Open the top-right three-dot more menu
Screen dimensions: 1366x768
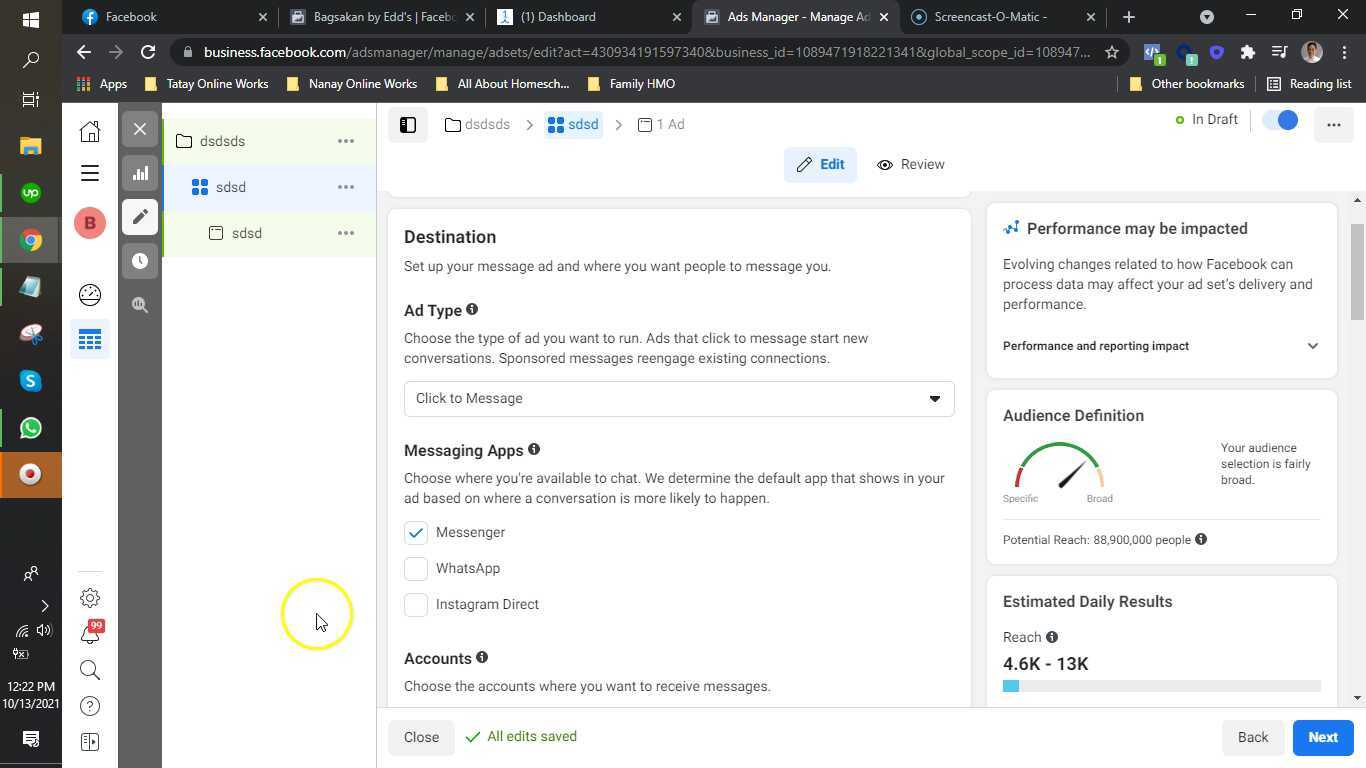coord(1333,125)
